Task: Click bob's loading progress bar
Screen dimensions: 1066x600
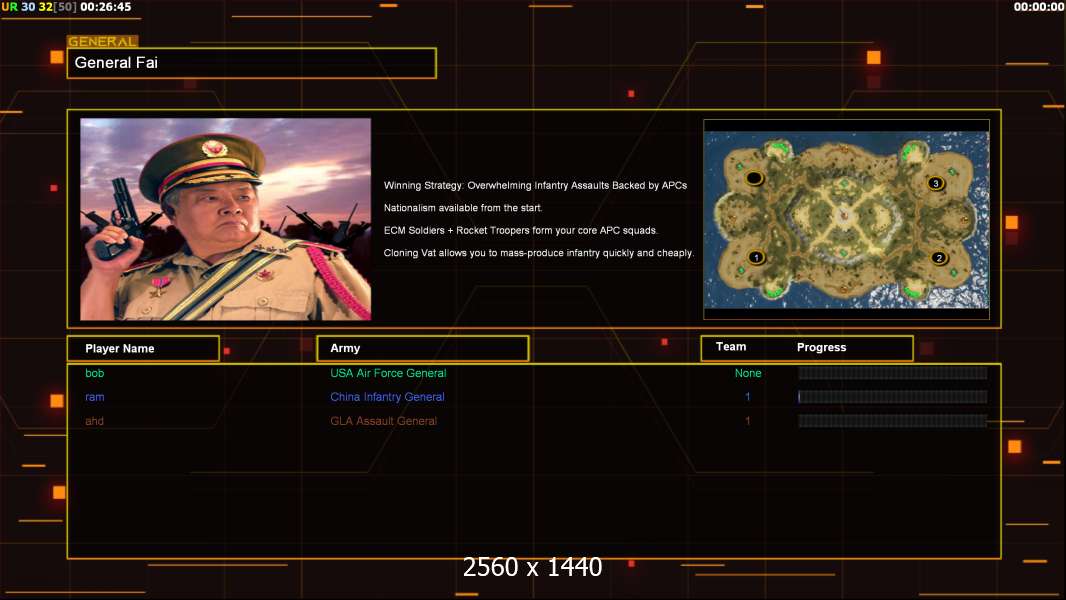Action: point(893,372)
